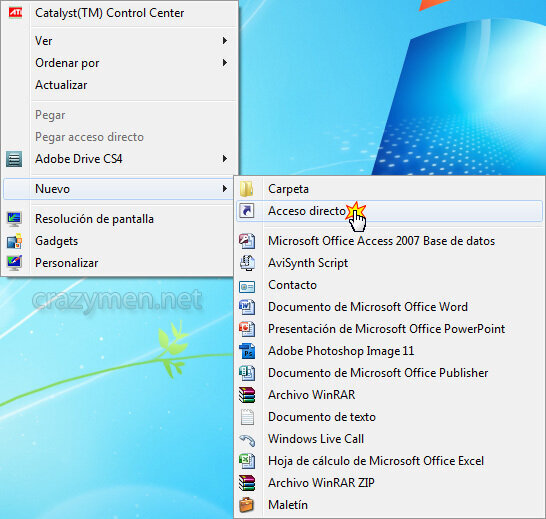The image size is (546, 519).
Task: Create Archivo WinRAR ZIP
Action: pyautogui.click(x=389, y=483)
